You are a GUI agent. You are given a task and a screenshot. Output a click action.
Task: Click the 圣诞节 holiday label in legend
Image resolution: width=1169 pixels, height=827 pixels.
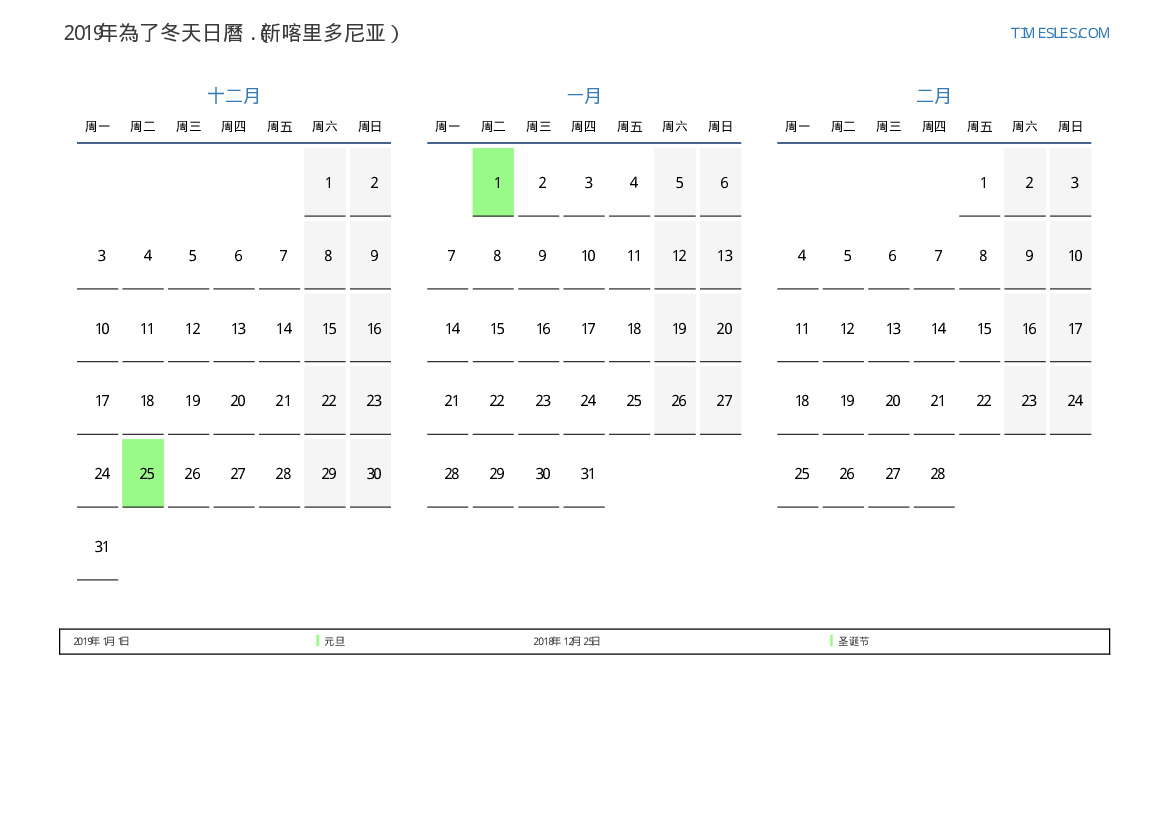point(853,641)
